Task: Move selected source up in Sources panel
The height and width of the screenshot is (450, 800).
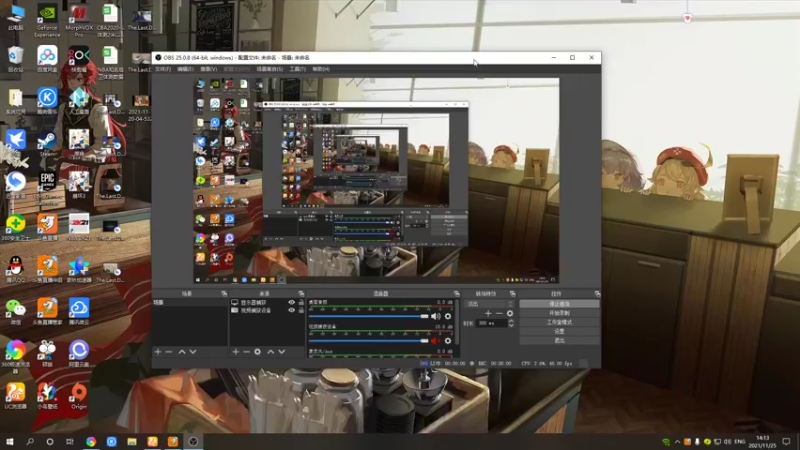Action: point(270,352)
